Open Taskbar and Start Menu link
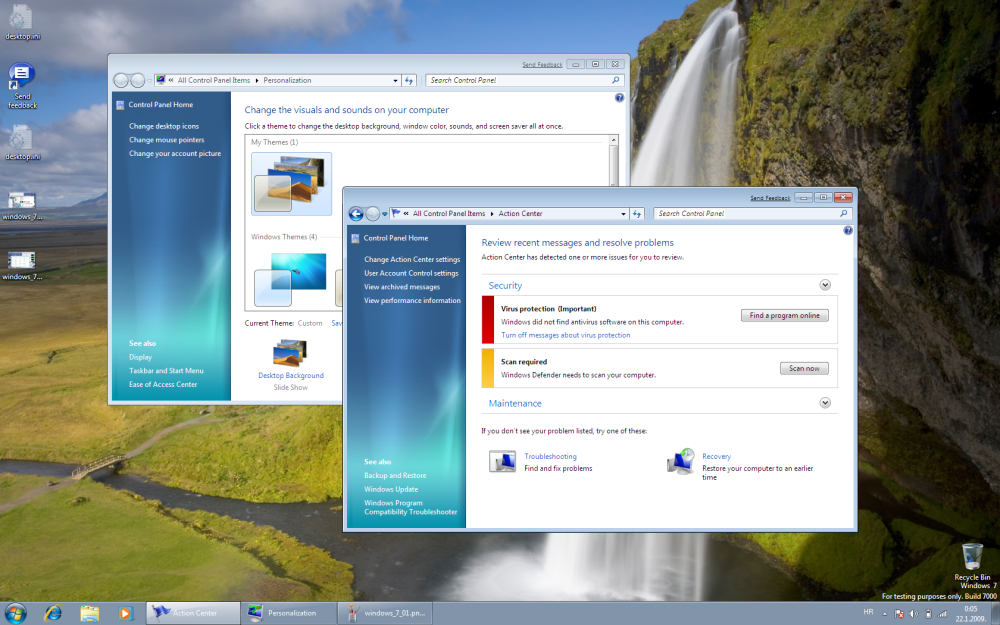Image resolution: width=1000 pixels, height=625 pixels. point(166,371)
